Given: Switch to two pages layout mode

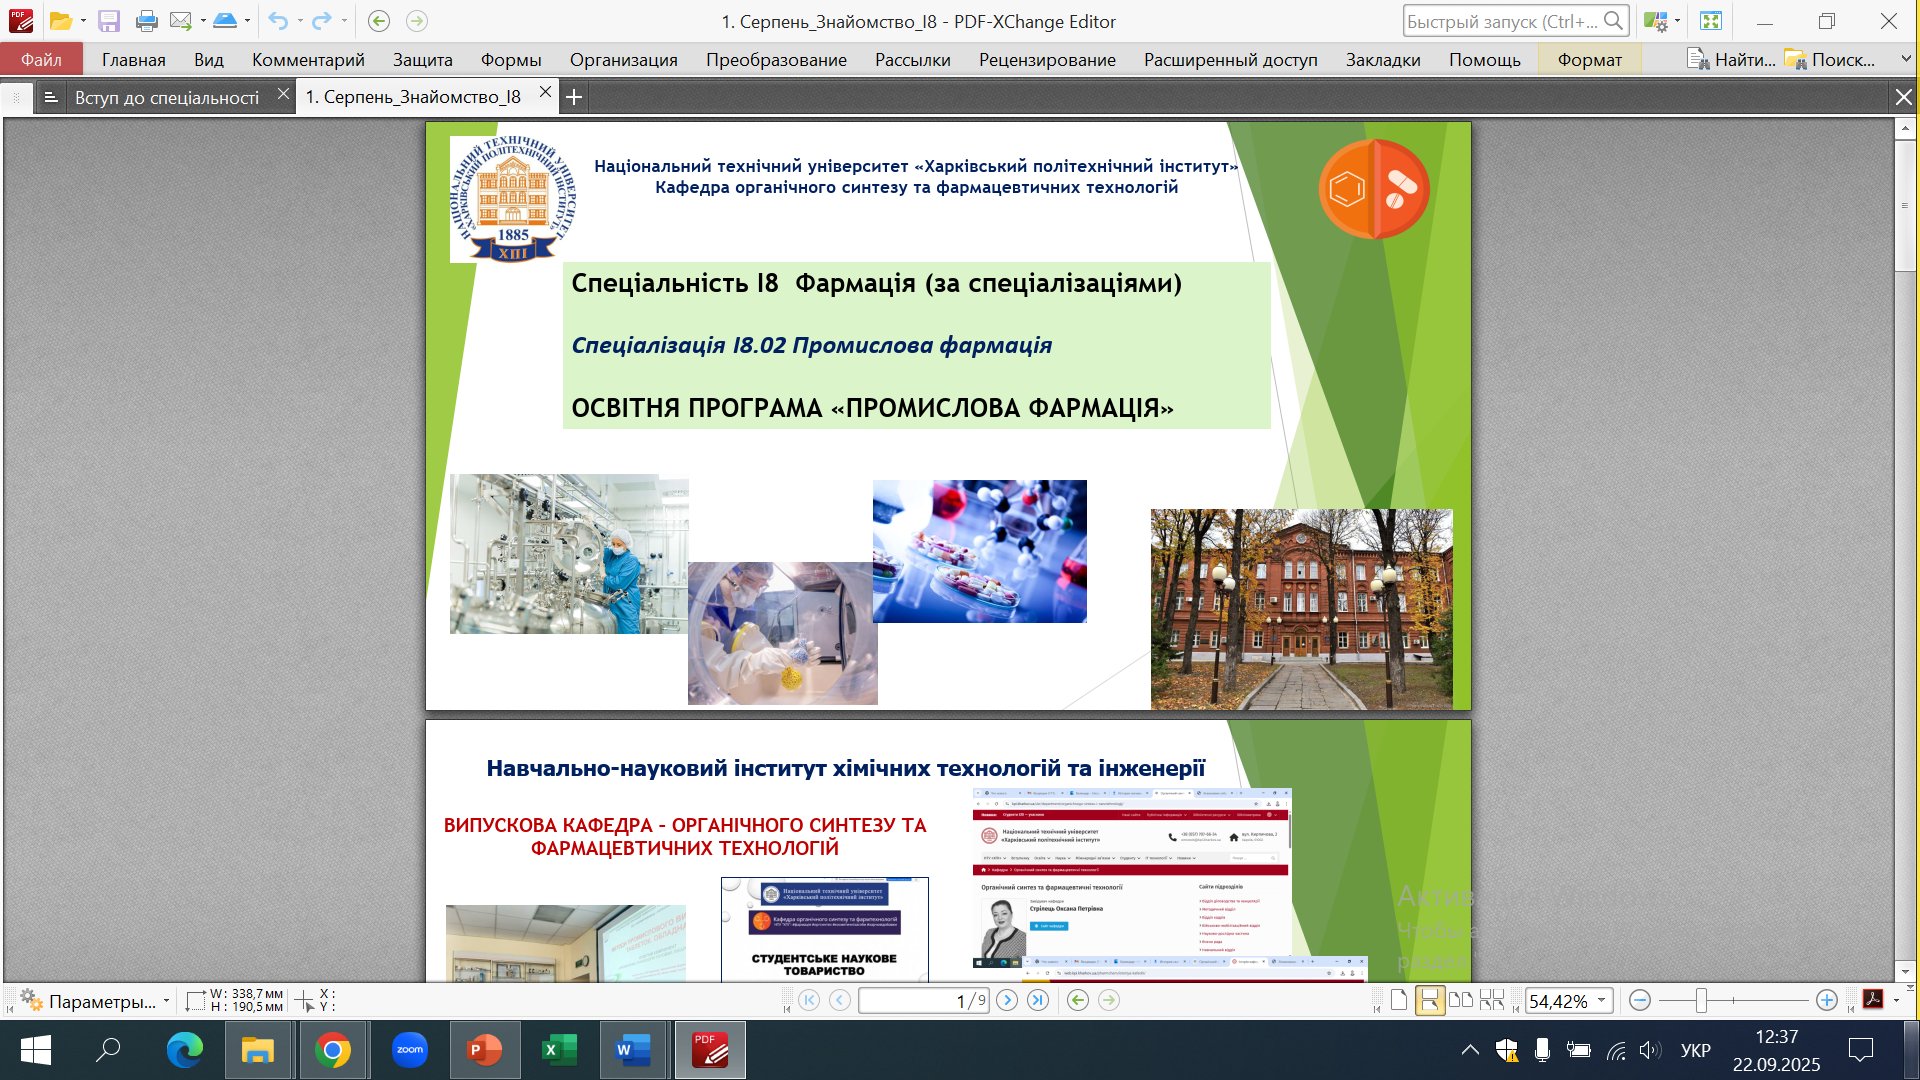Looking at the screenshot, I should tap(1460, 1001).
